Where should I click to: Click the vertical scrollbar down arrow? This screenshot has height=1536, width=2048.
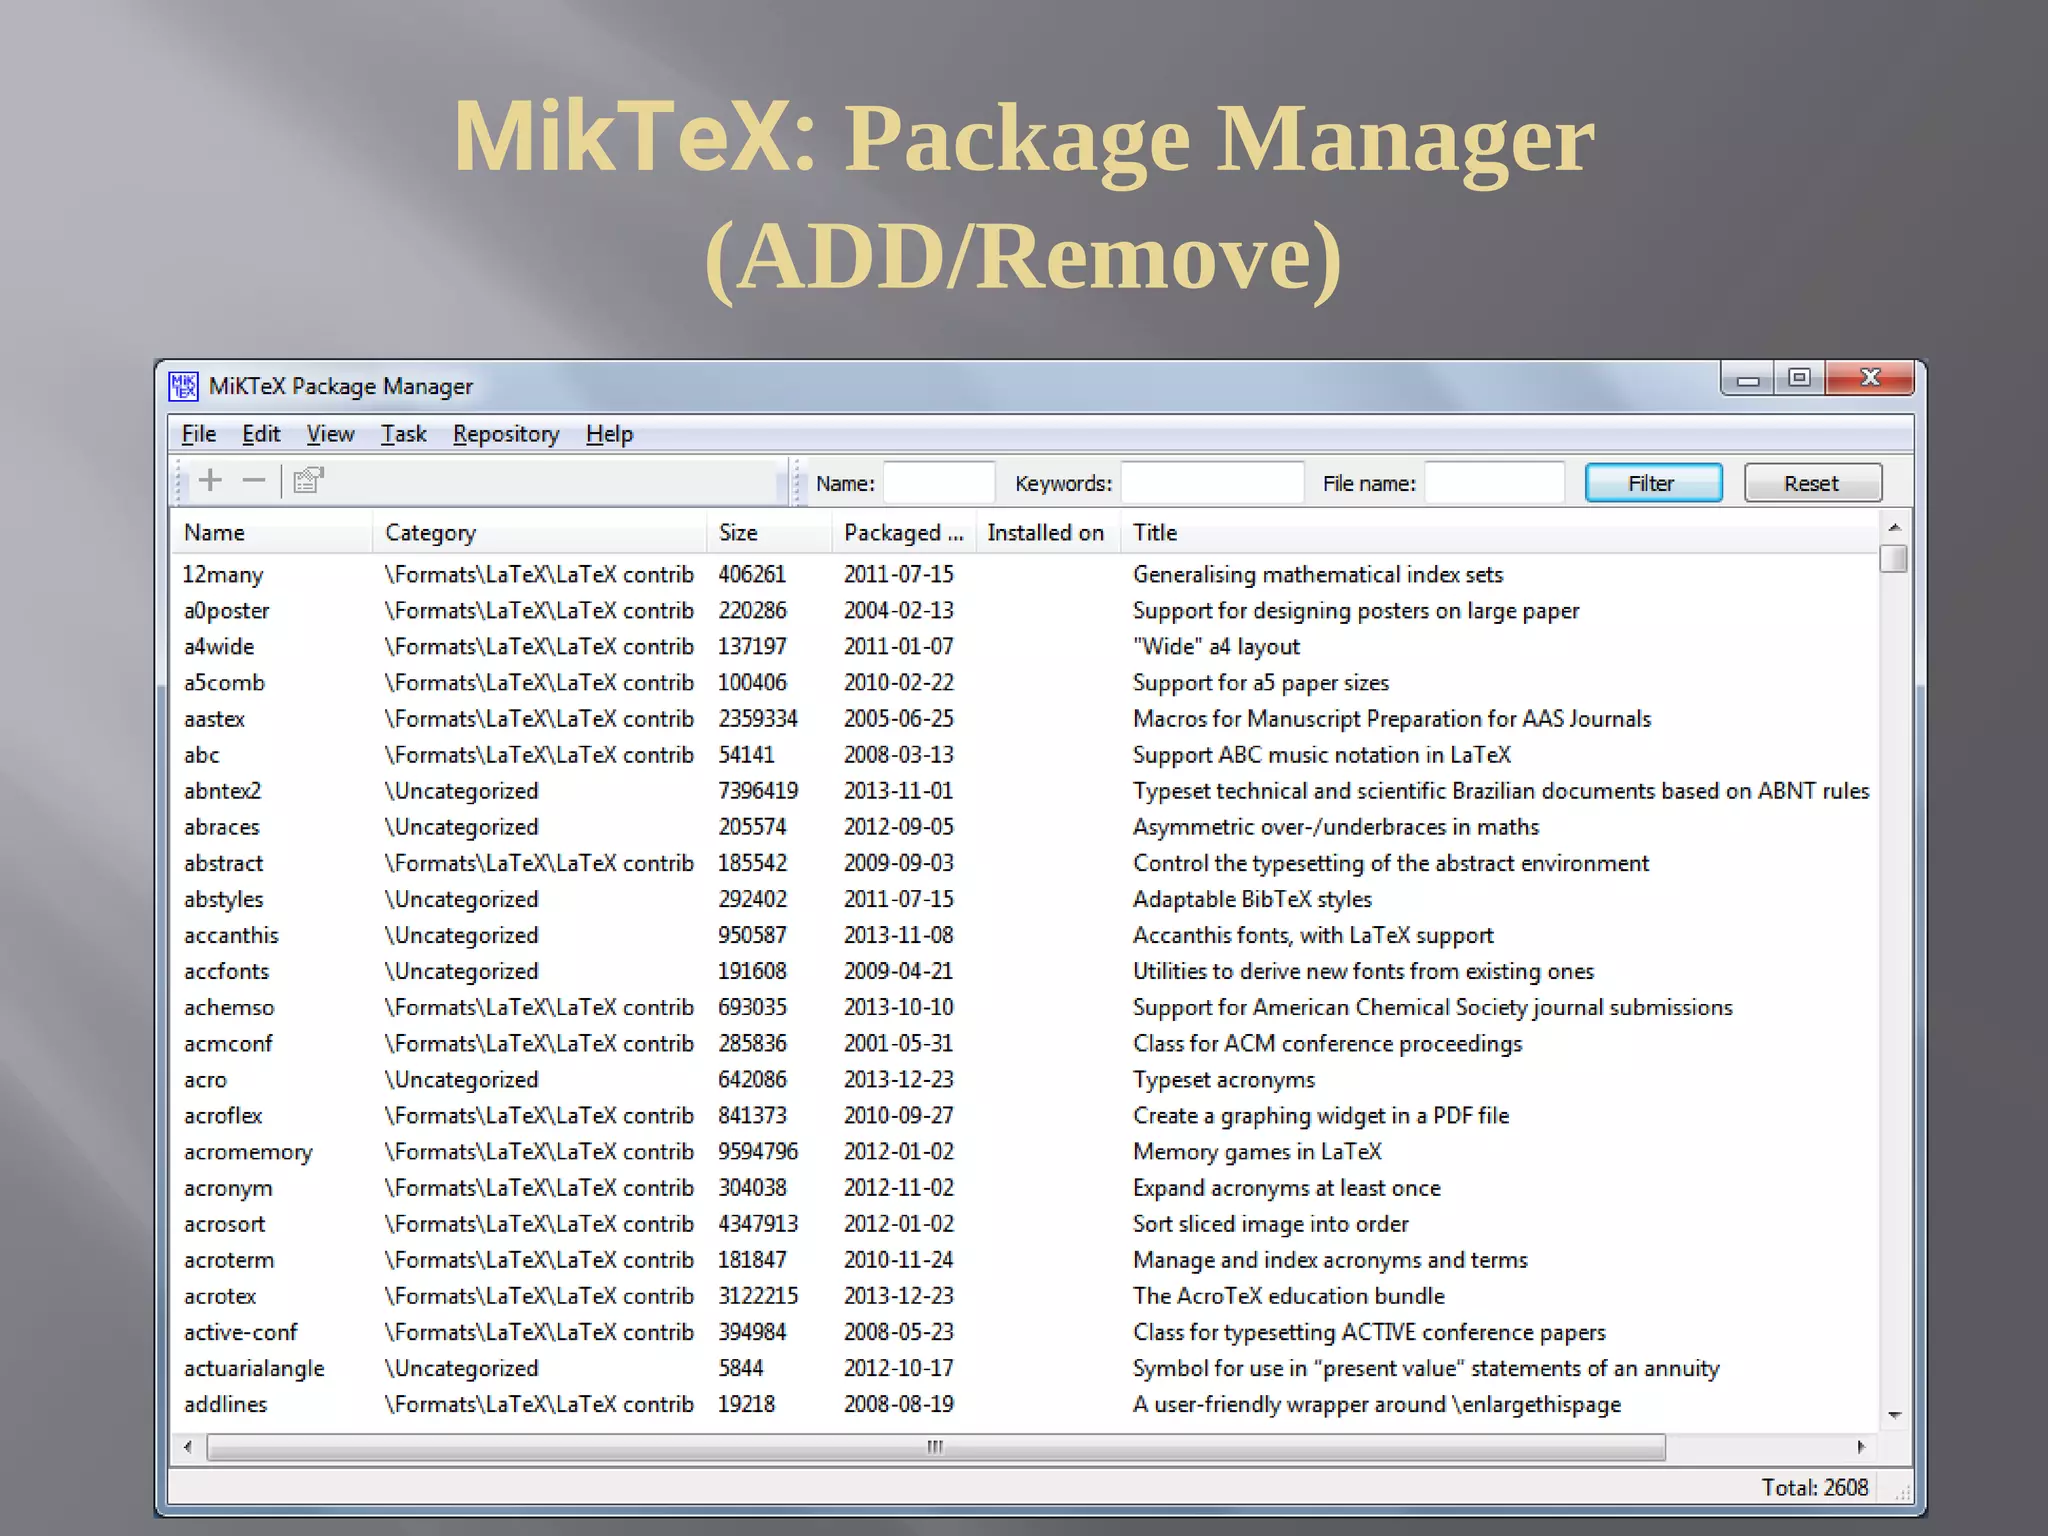pos(1893,1415)
